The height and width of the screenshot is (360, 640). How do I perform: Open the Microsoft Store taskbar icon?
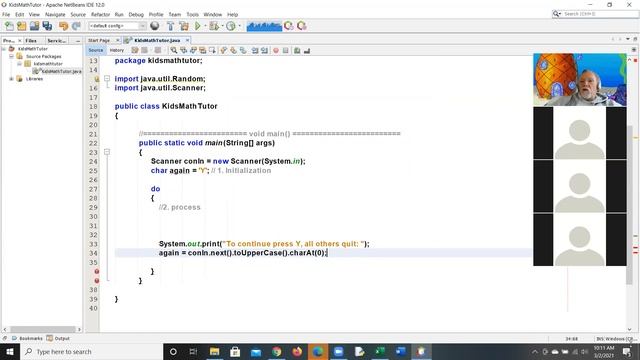[x=235, y=351]
